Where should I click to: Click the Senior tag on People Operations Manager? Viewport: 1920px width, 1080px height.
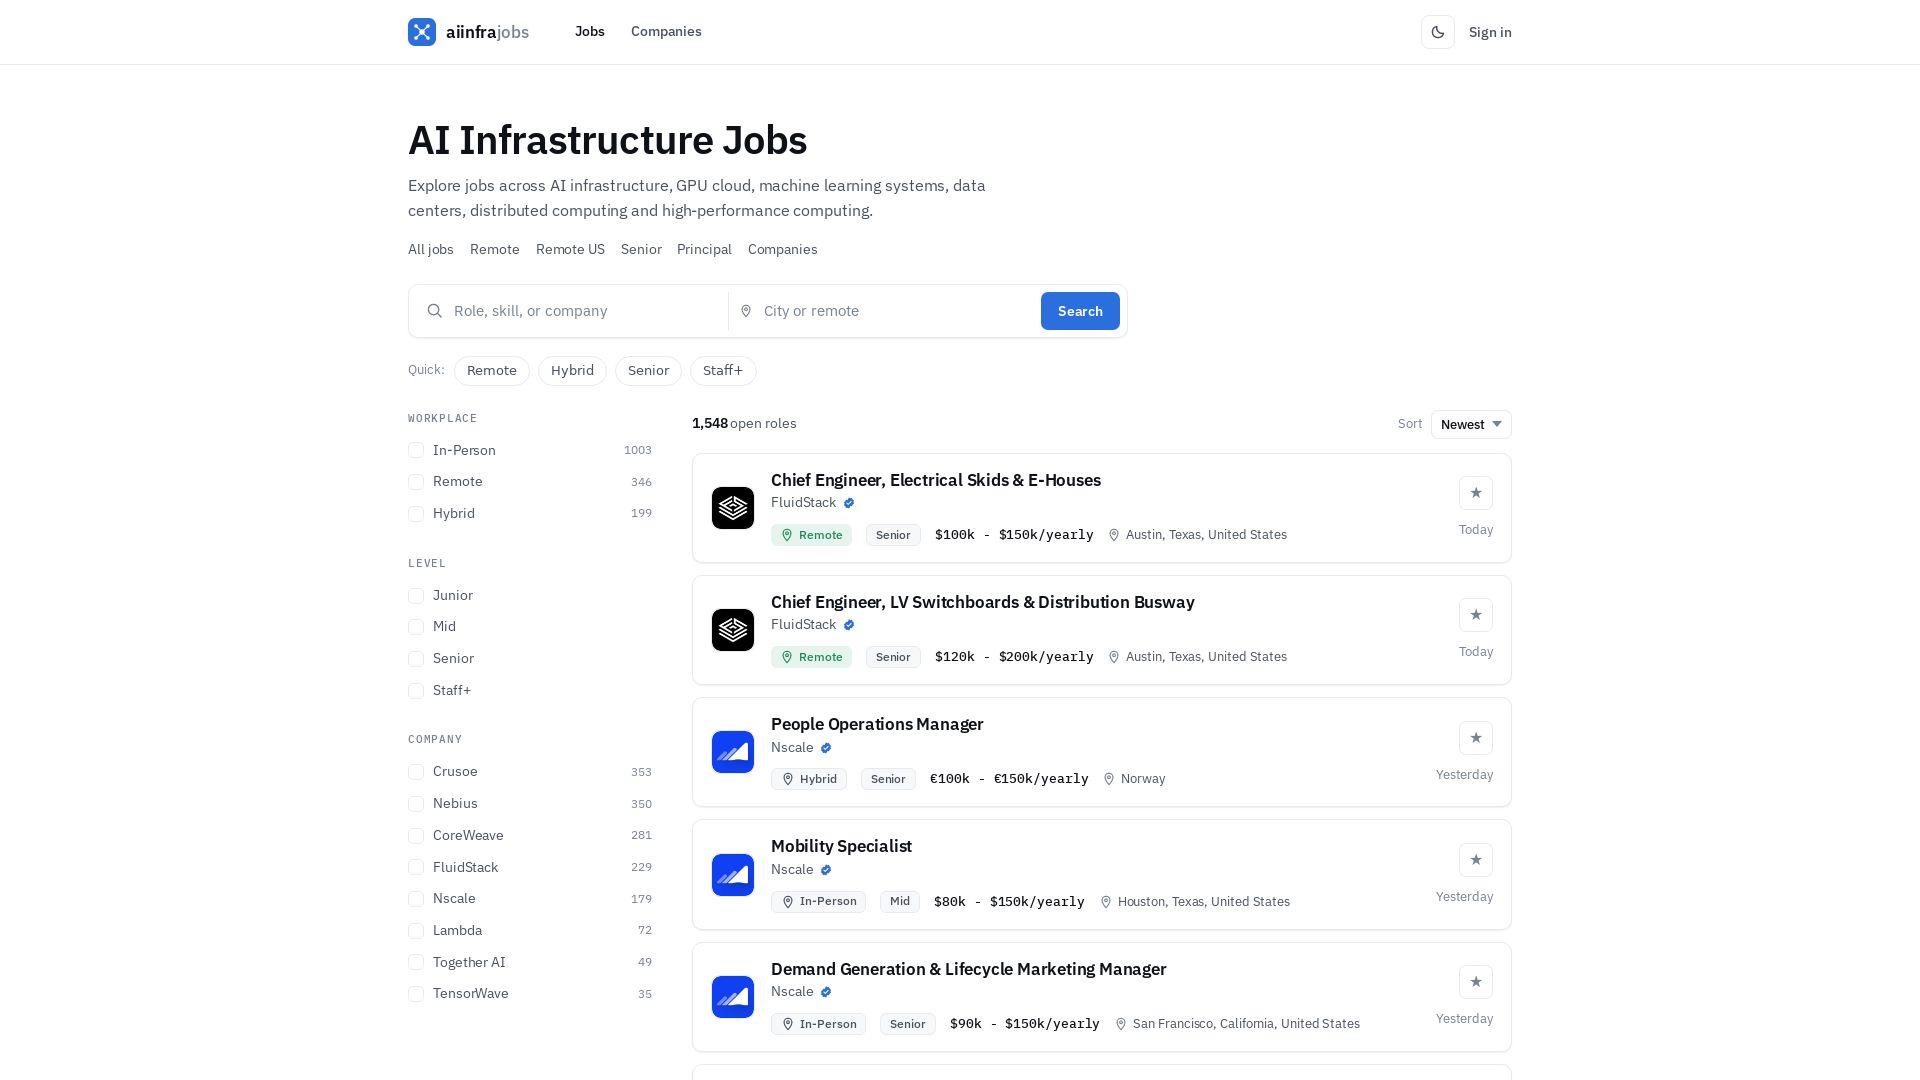pyautogui.click(x=888, y=779)
